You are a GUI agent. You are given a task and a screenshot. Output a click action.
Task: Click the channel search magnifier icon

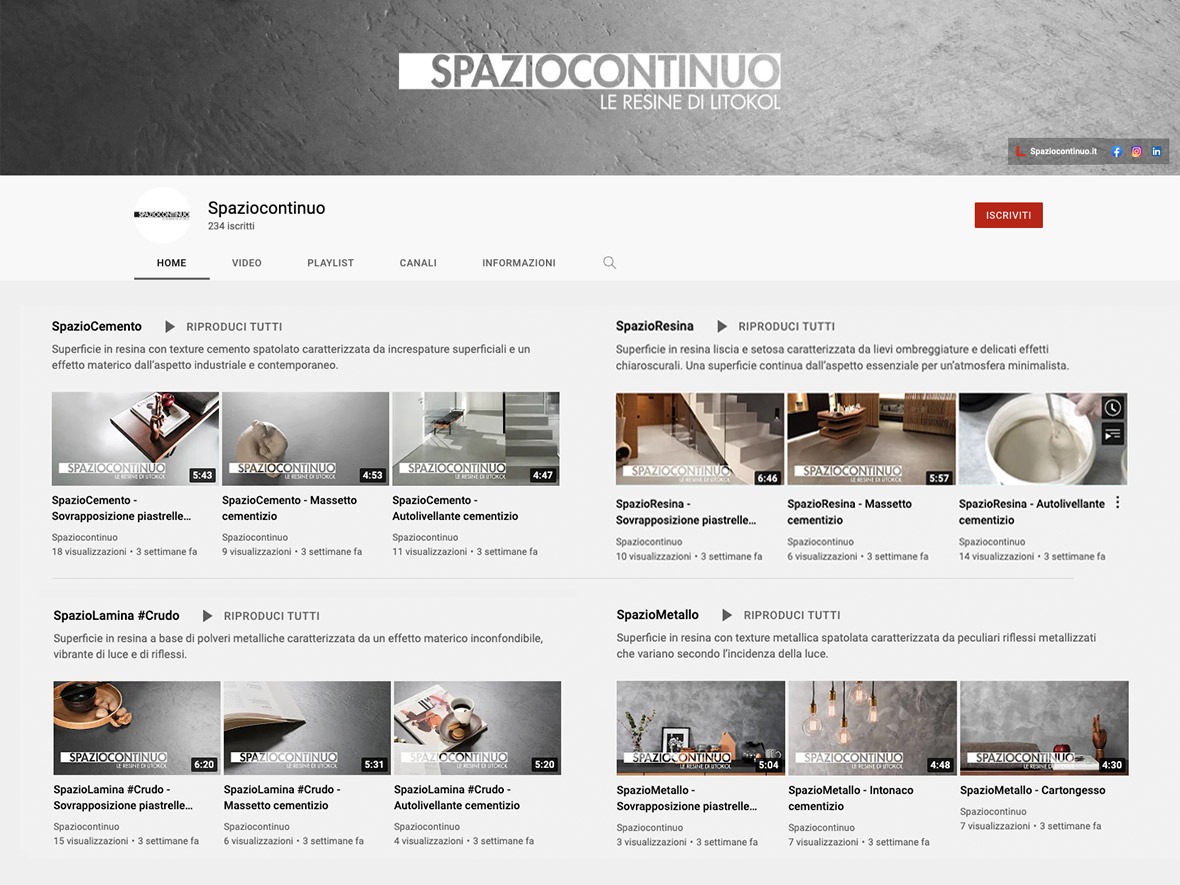click(x=610, y=263)
